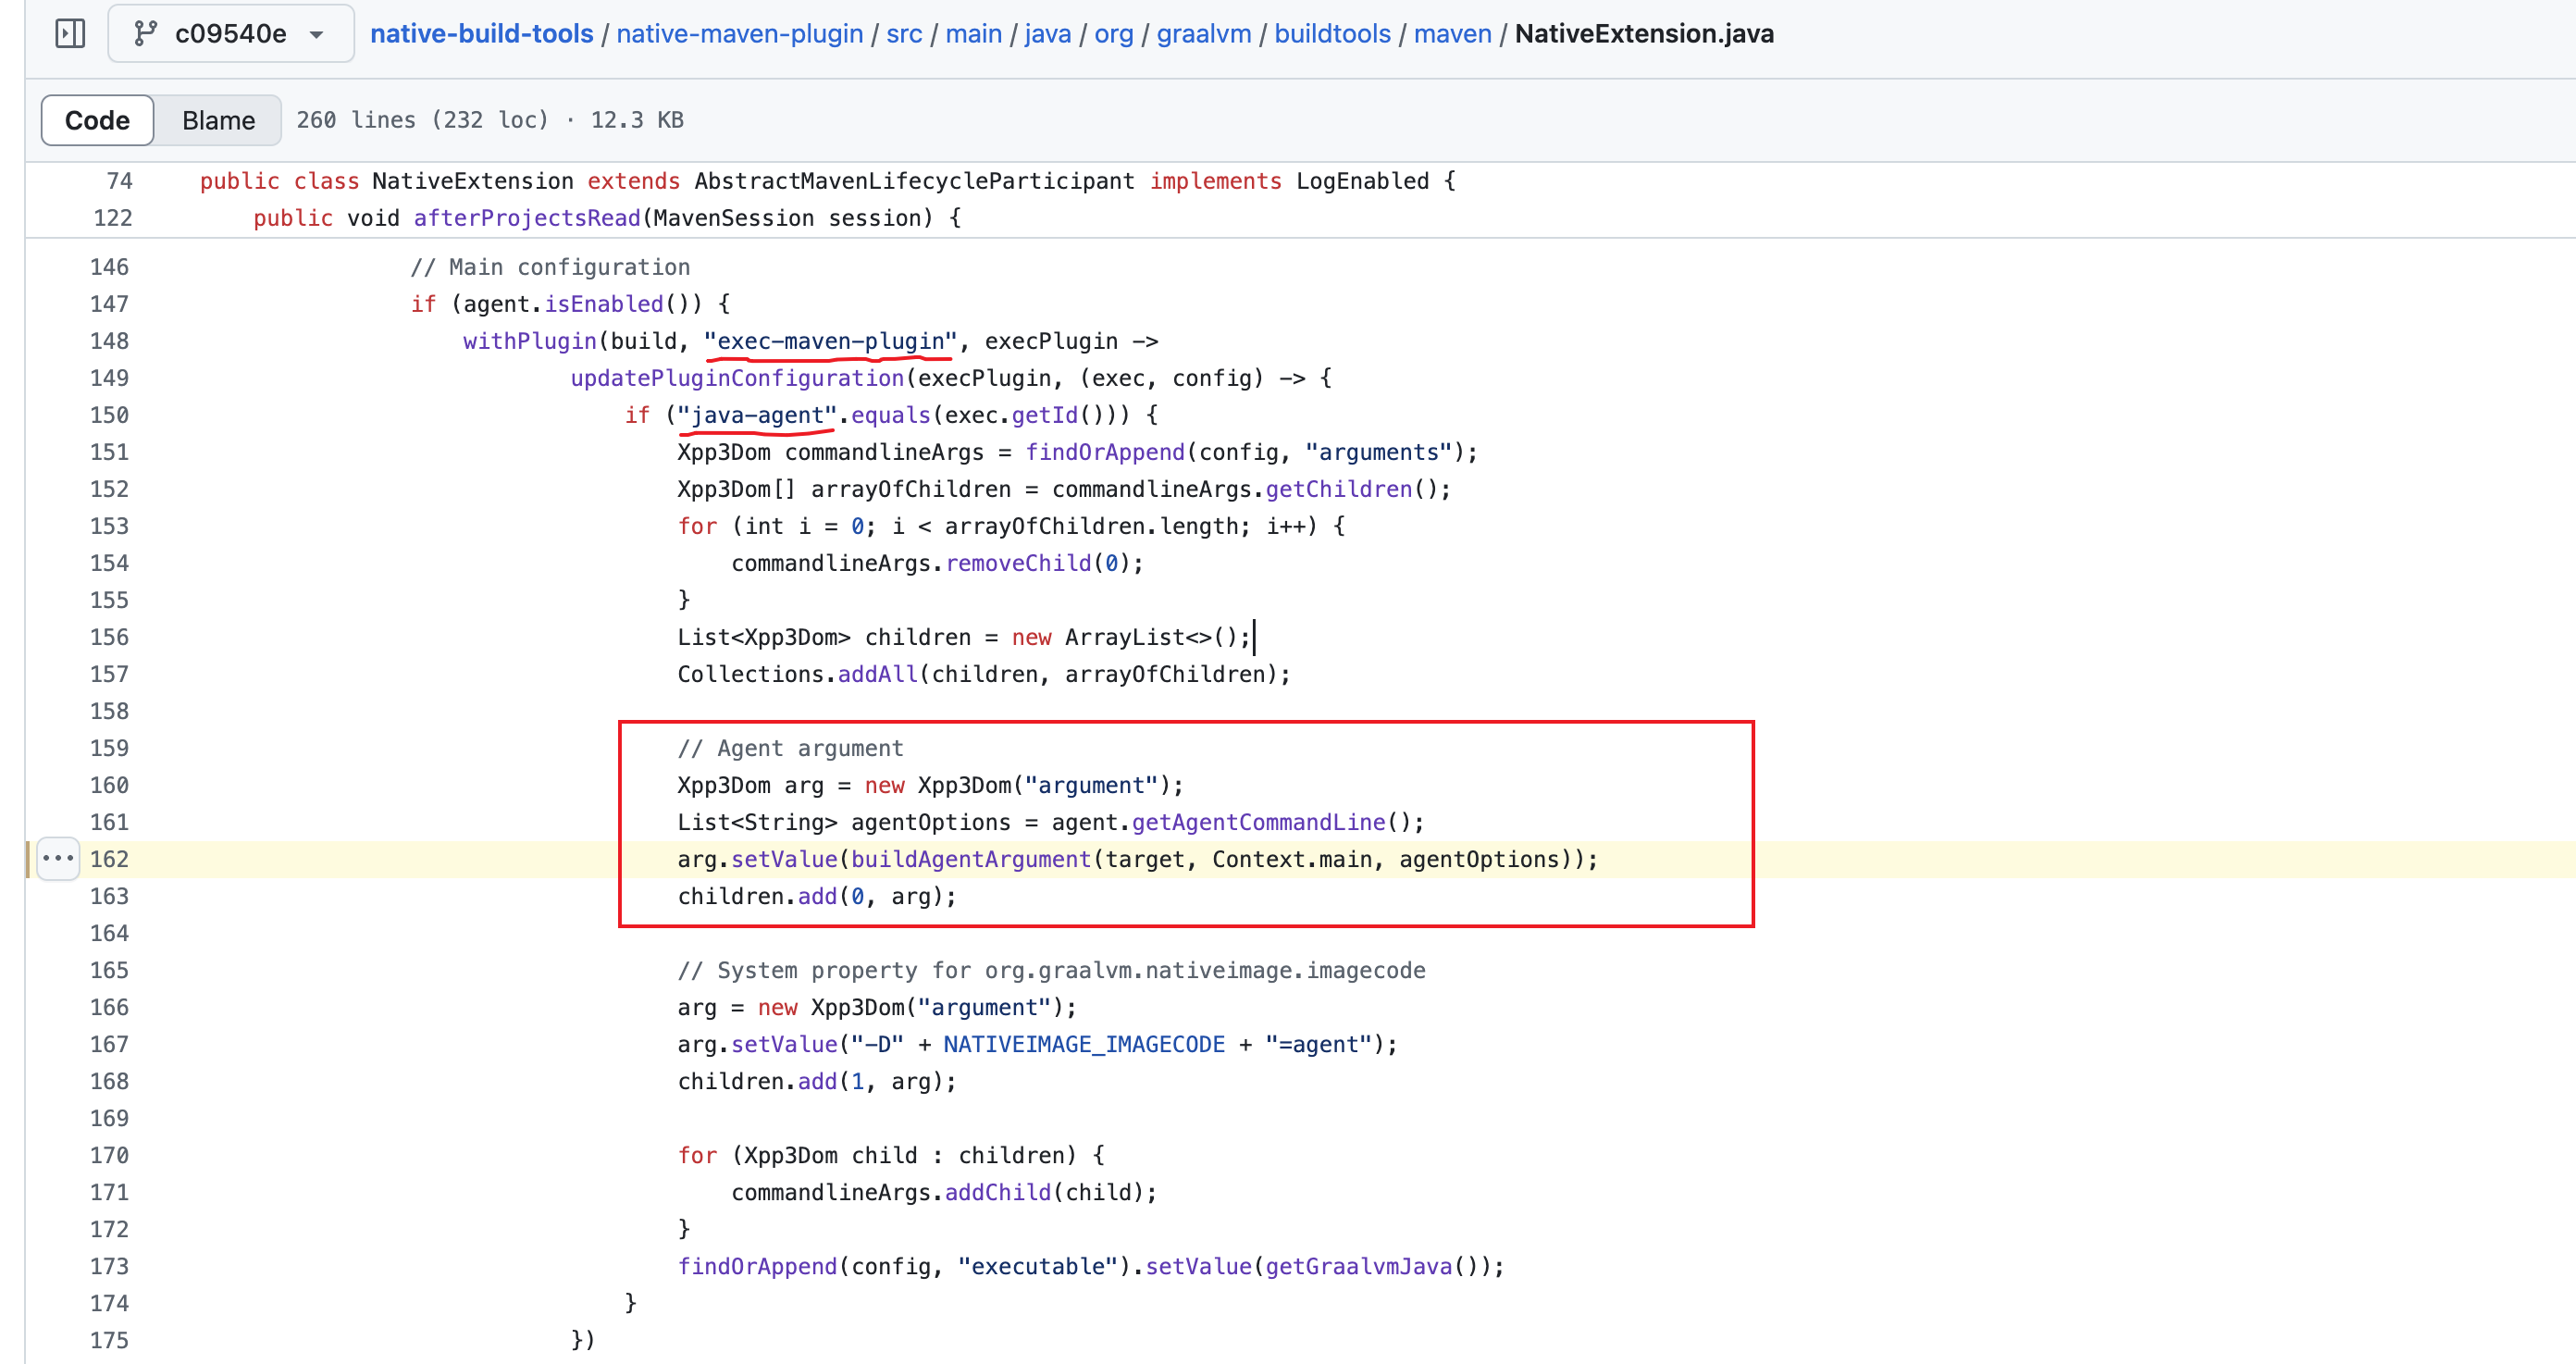Click the getAgentCommandLine method call

coord(1258,822)
